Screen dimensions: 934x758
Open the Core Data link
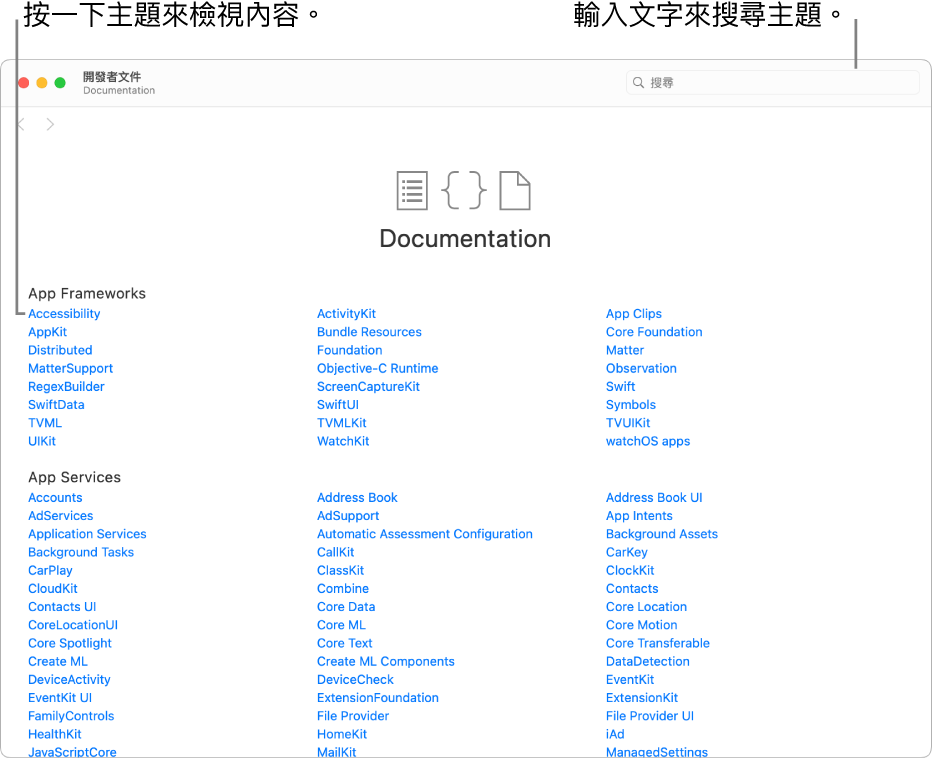pyautogui.click(x=345, y=607)
